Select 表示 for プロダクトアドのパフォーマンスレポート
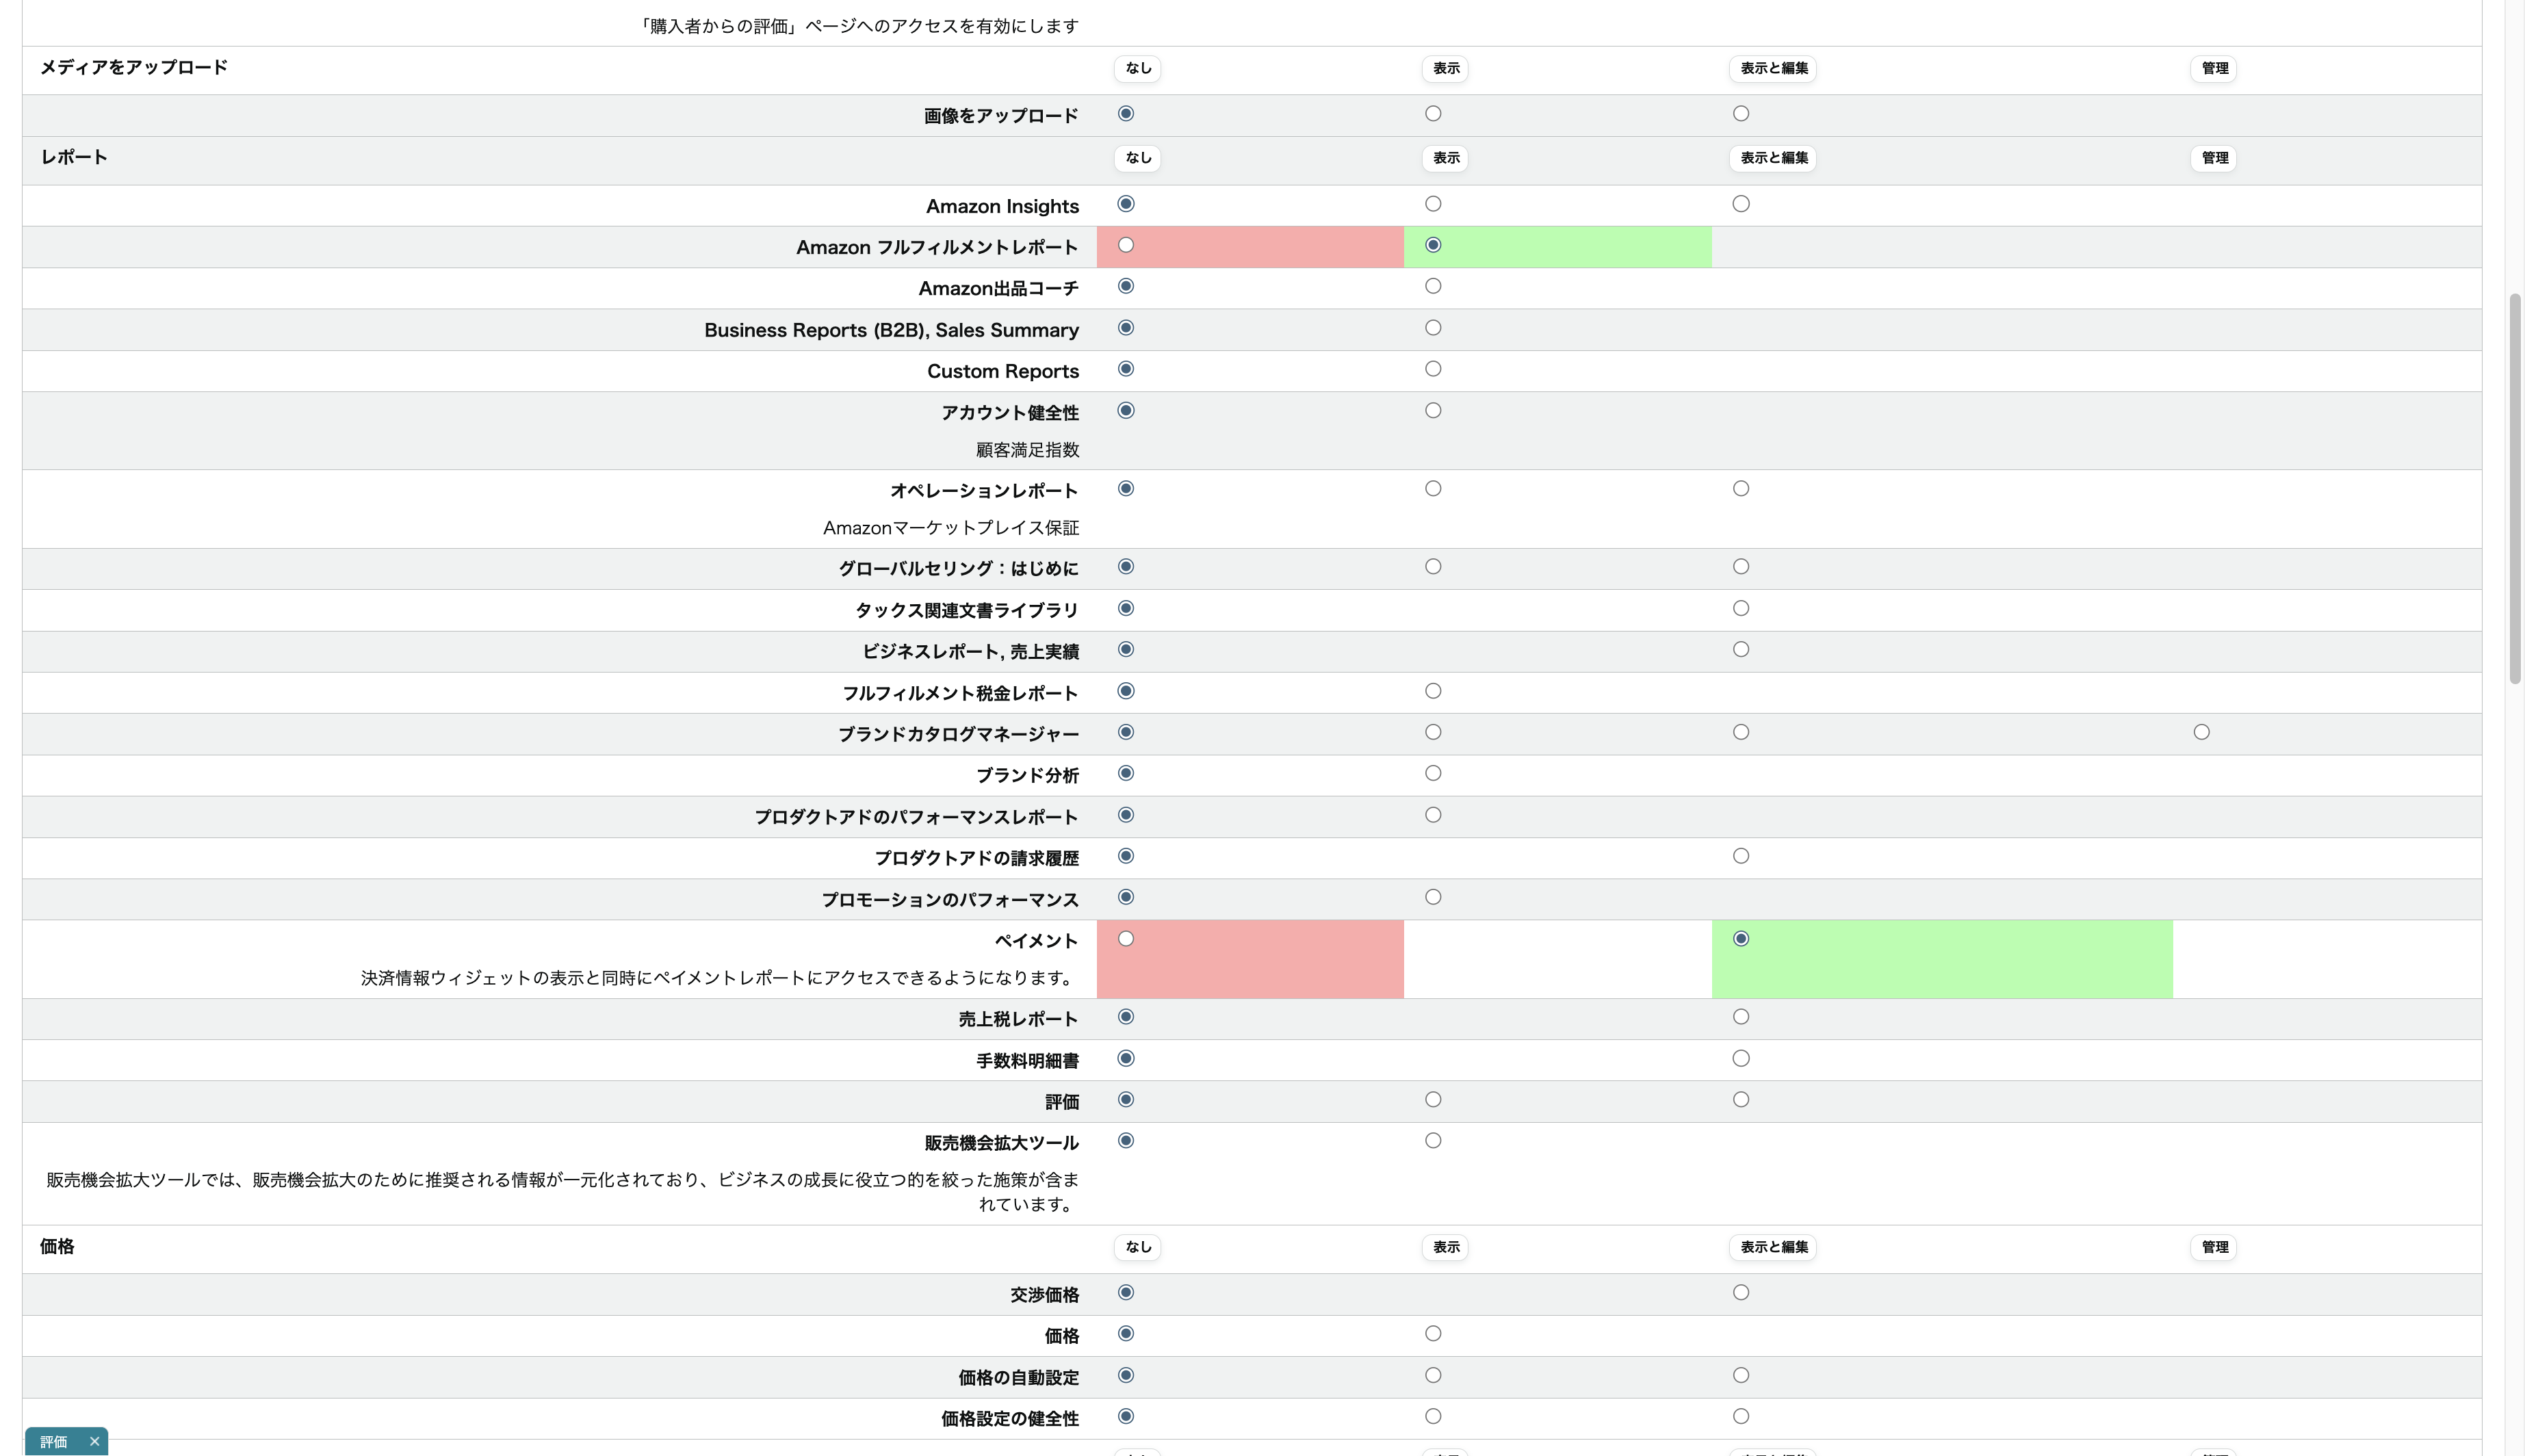The height and width of the screenshot is (1456, 2525). tap(1433, 814)
